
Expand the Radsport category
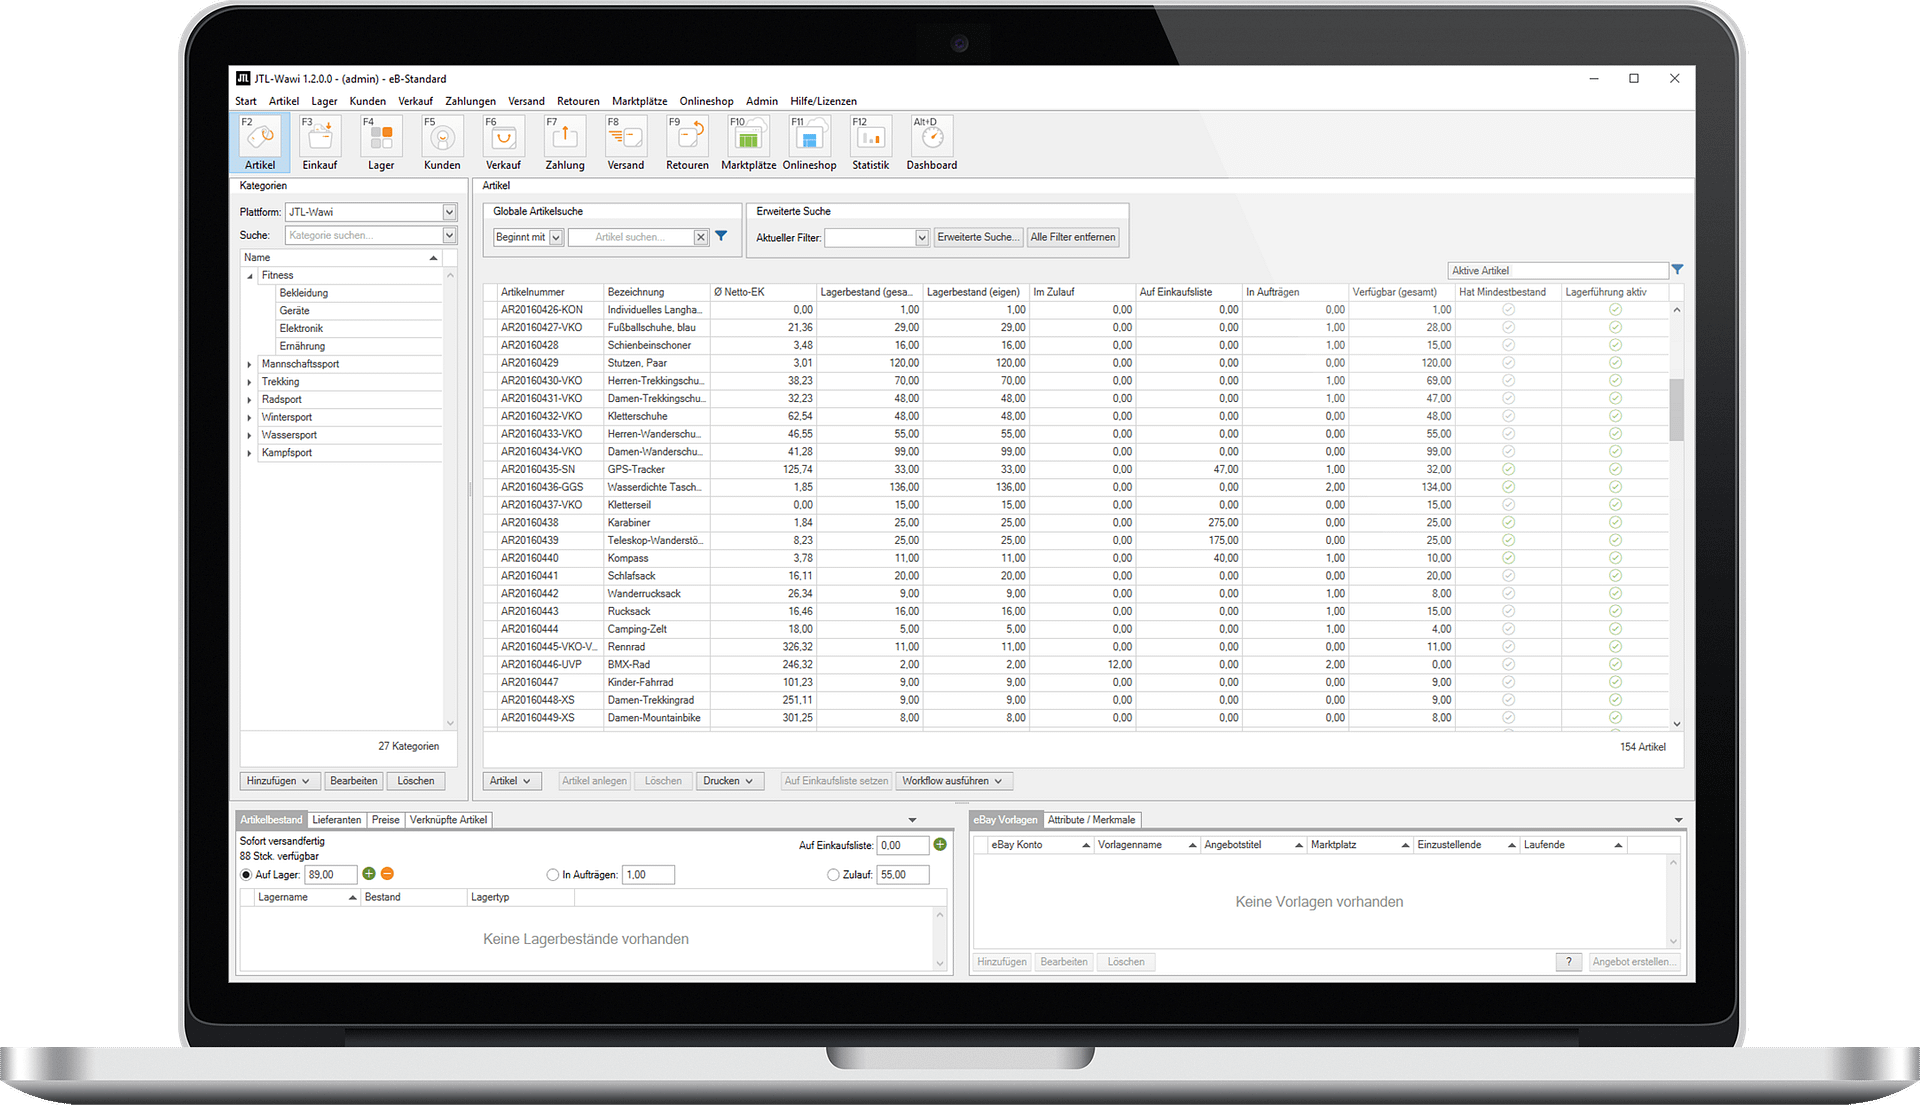tap(250, 400)
